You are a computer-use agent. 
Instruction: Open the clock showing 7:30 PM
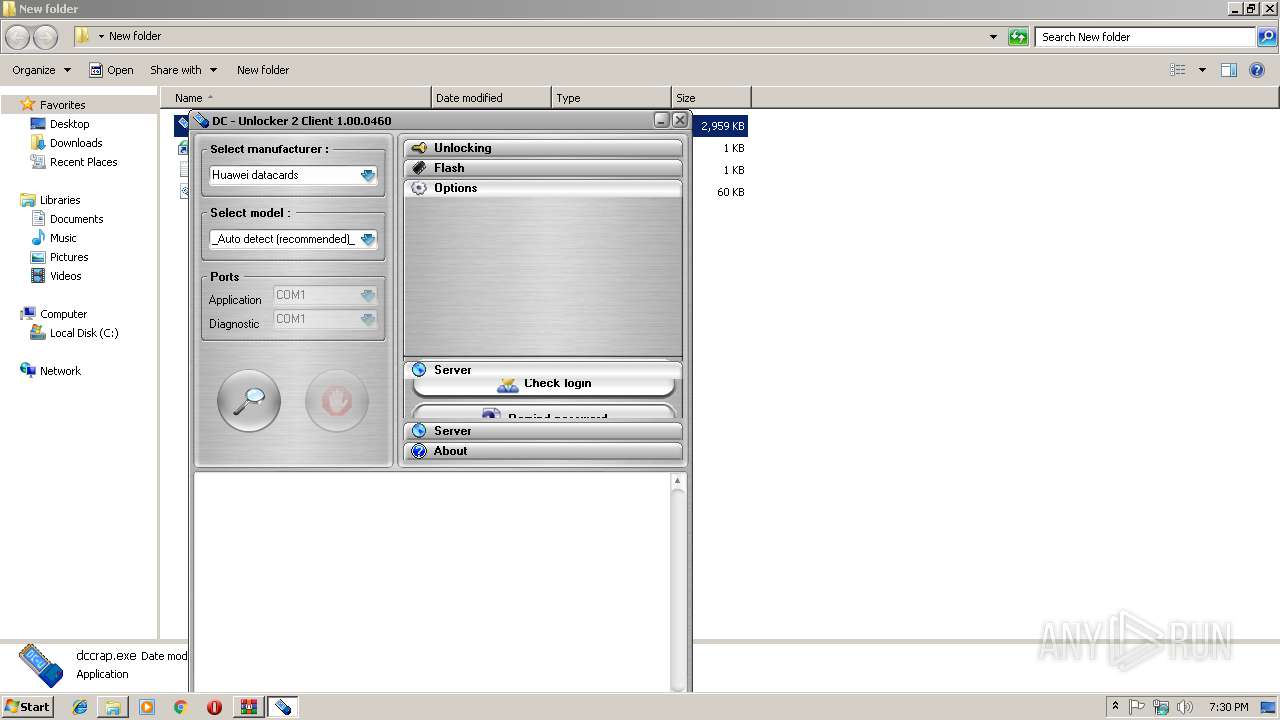click(1228, 707)
